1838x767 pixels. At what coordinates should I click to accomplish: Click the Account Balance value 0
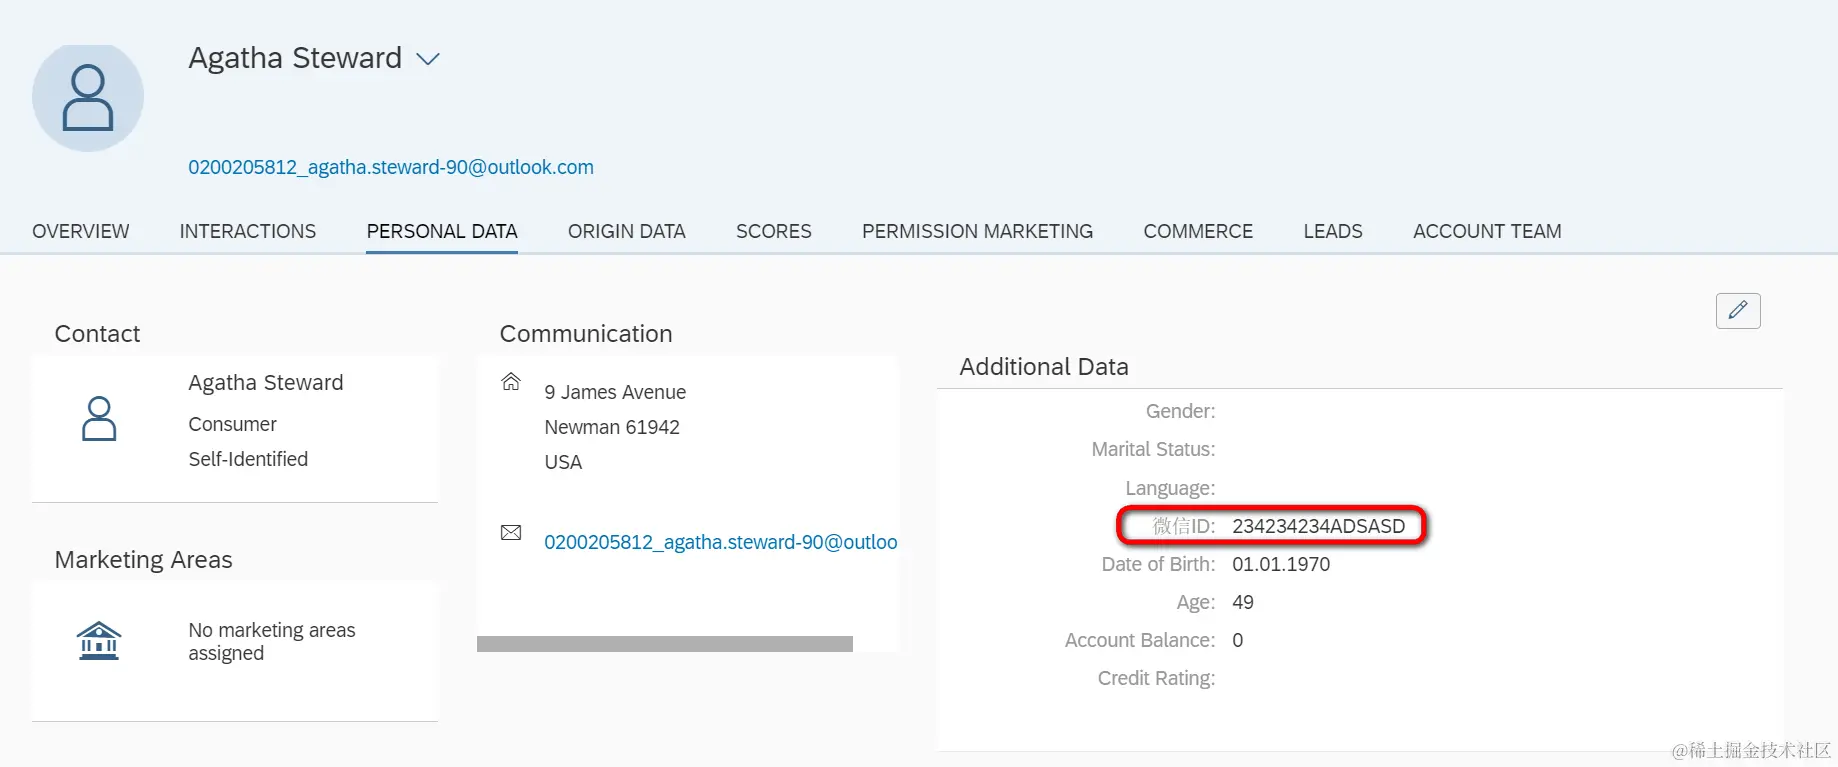(x=1238, y=640)
